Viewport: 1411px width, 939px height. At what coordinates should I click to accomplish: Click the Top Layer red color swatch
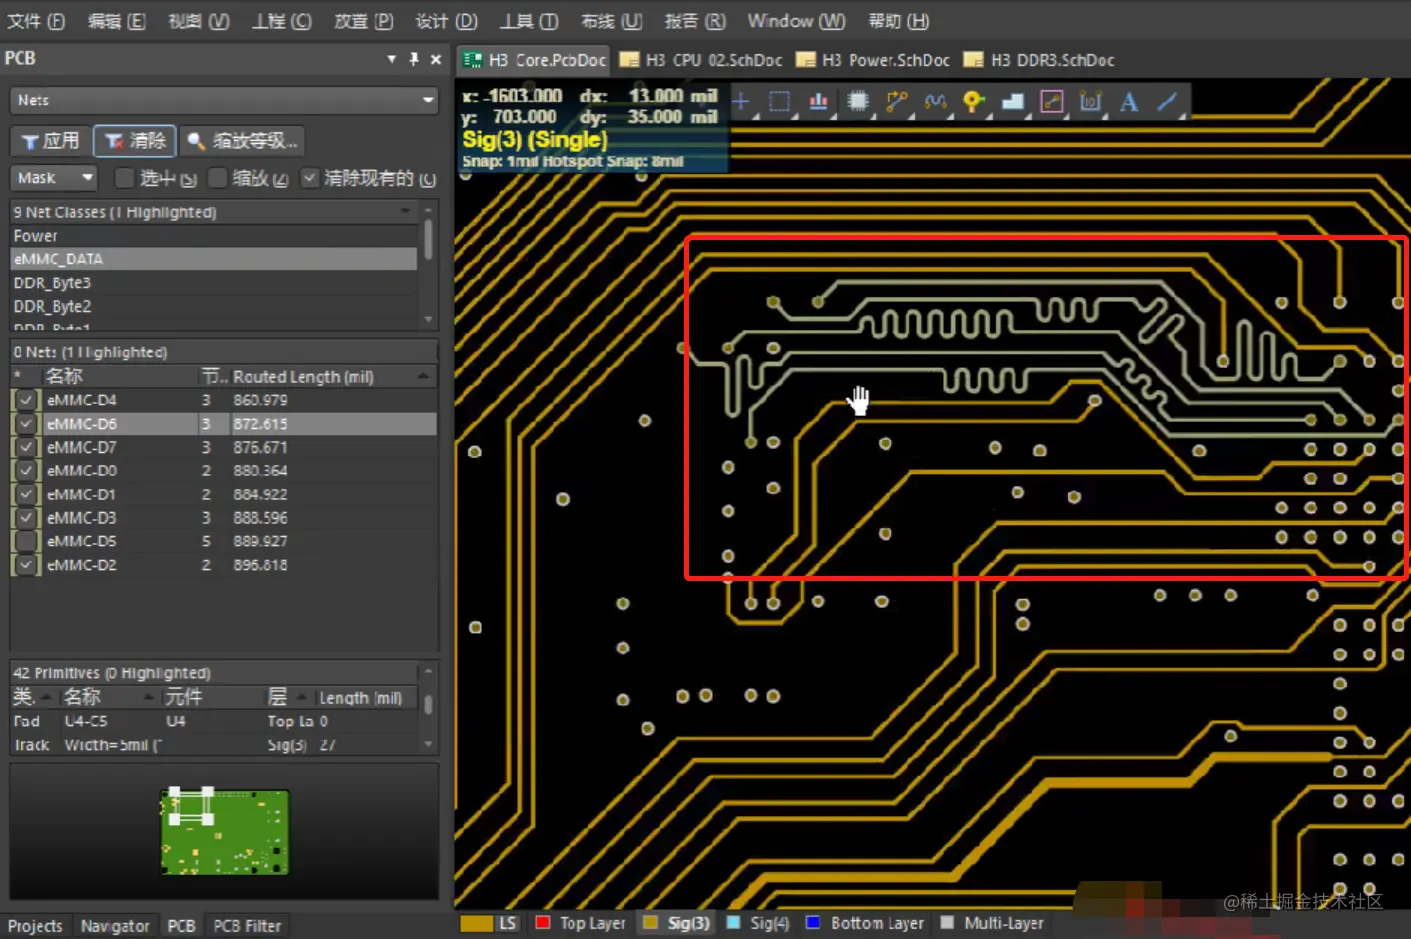[543, 923]
